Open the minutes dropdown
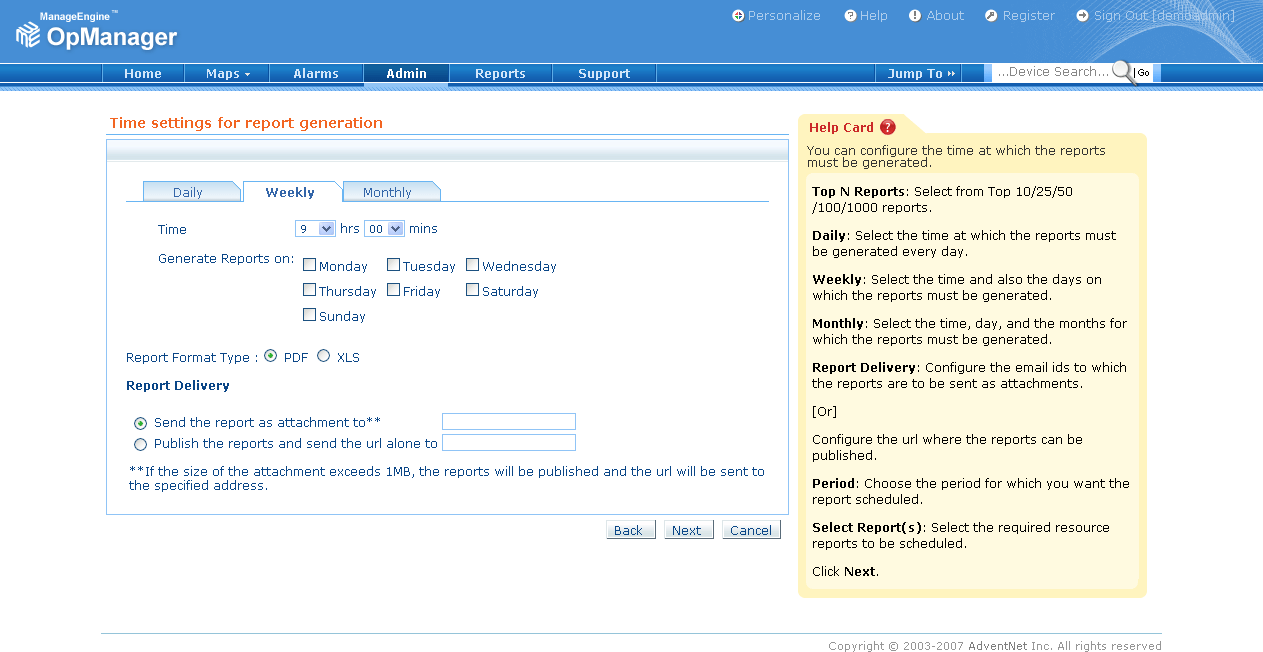The width and height of the screenshot is (1263, 652). pyautogui.click(x=384, y=229)
